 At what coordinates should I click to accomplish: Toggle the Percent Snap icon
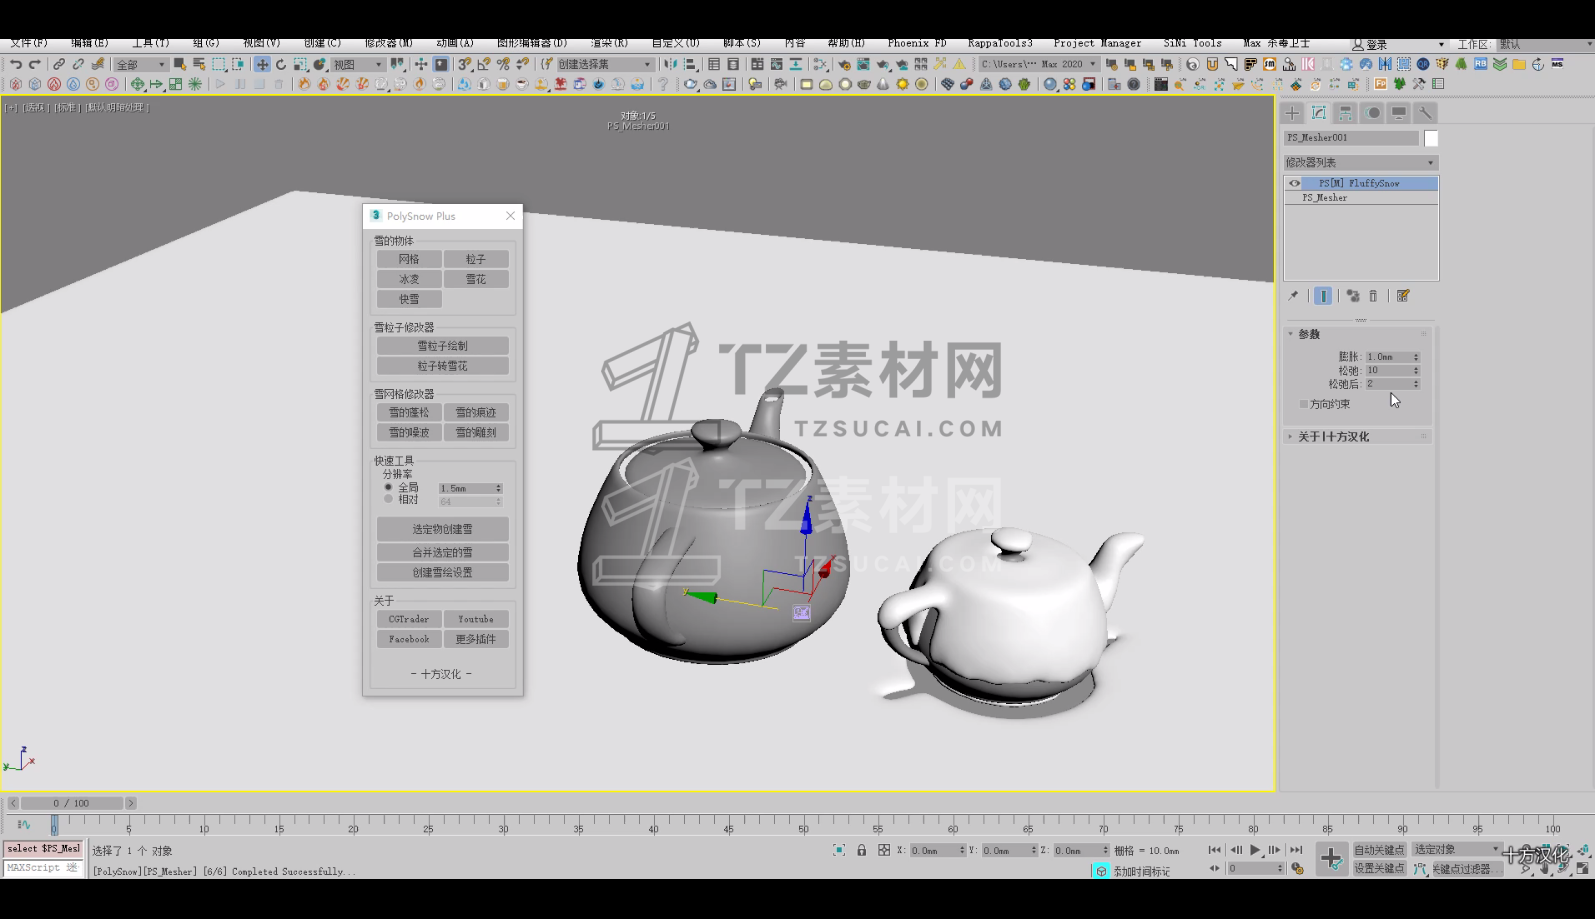[503, 64]
